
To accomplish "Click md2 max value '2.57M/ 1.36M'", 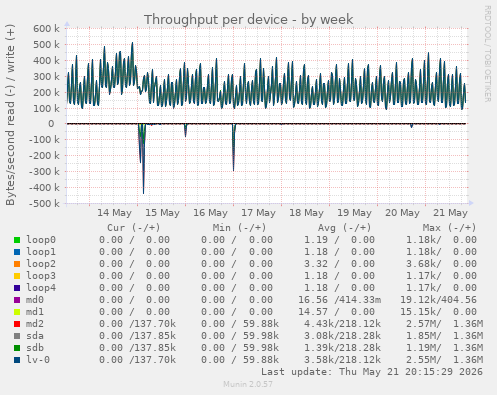I will (444, 324).
